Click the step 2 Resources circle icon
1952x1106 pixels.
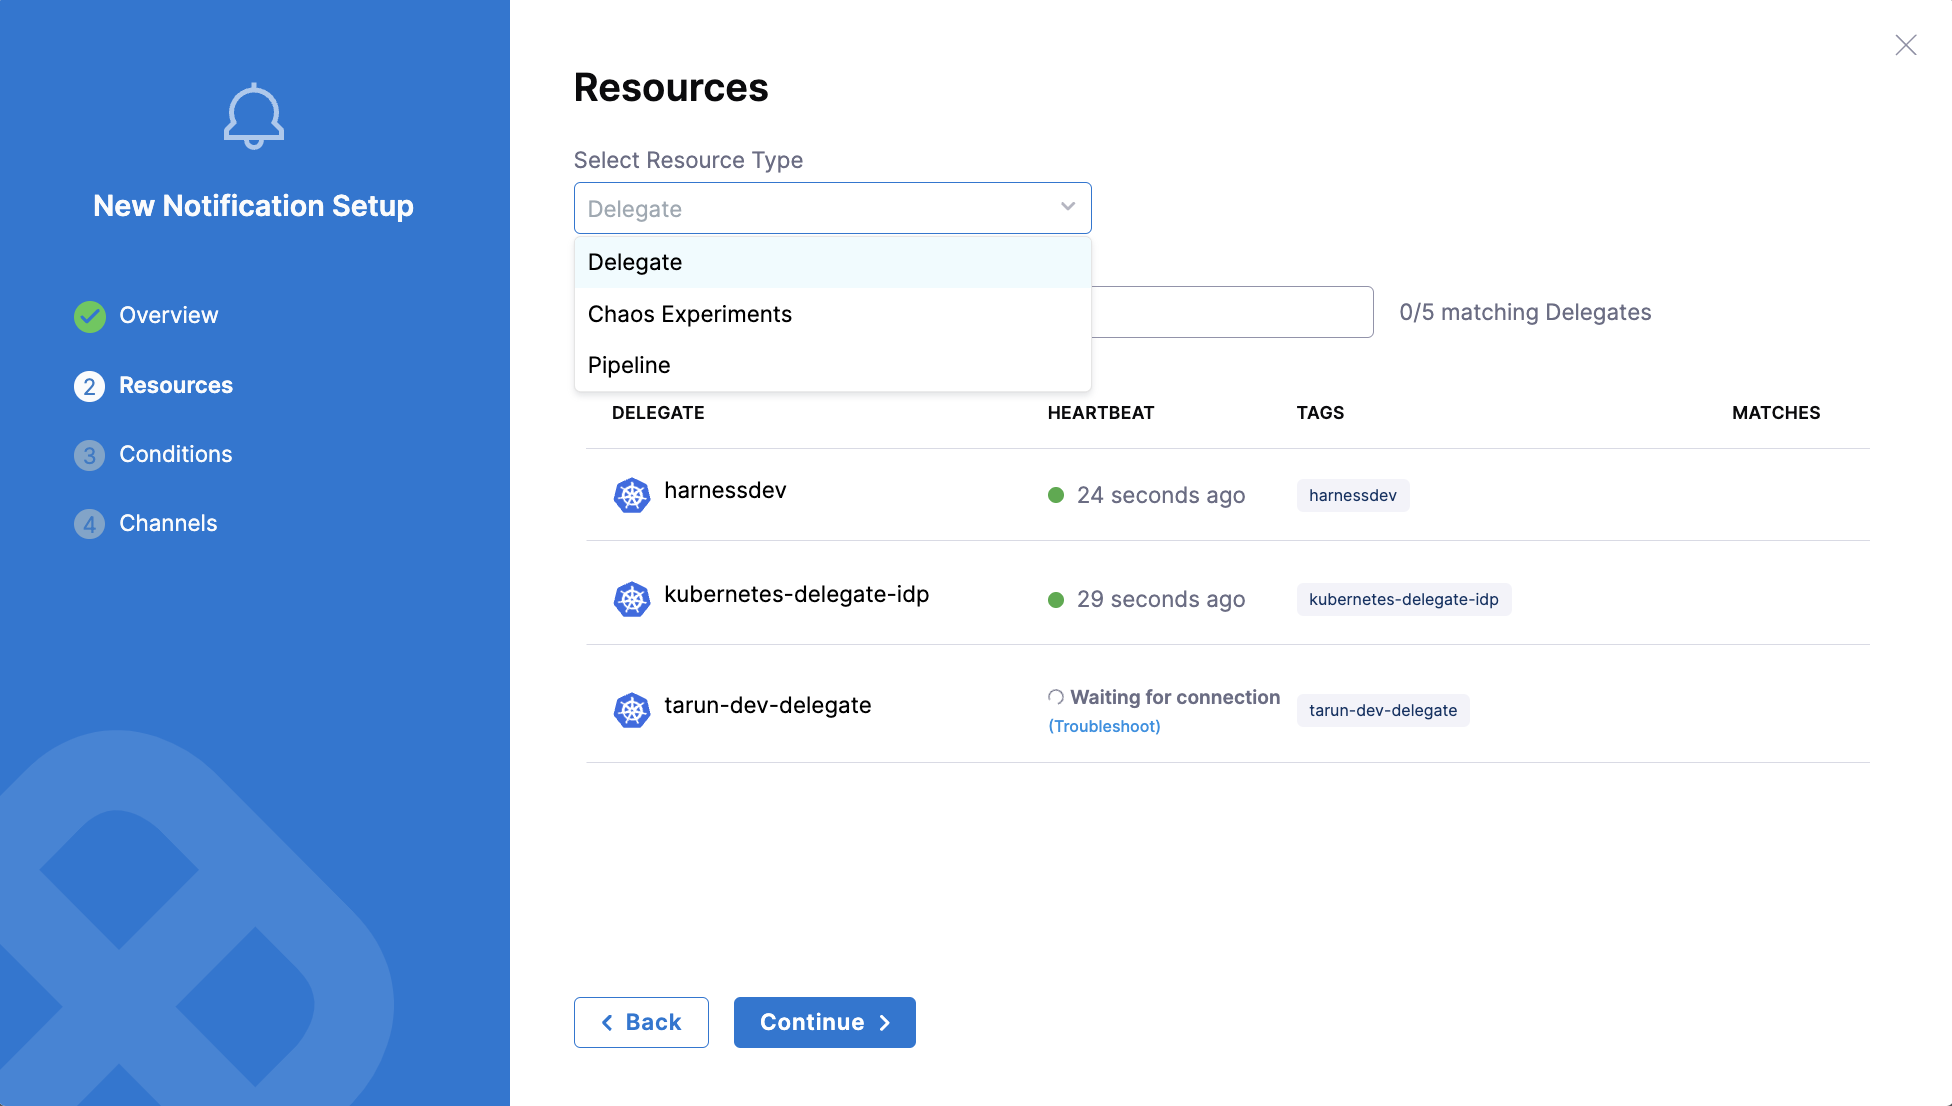(x=90, y=386)
